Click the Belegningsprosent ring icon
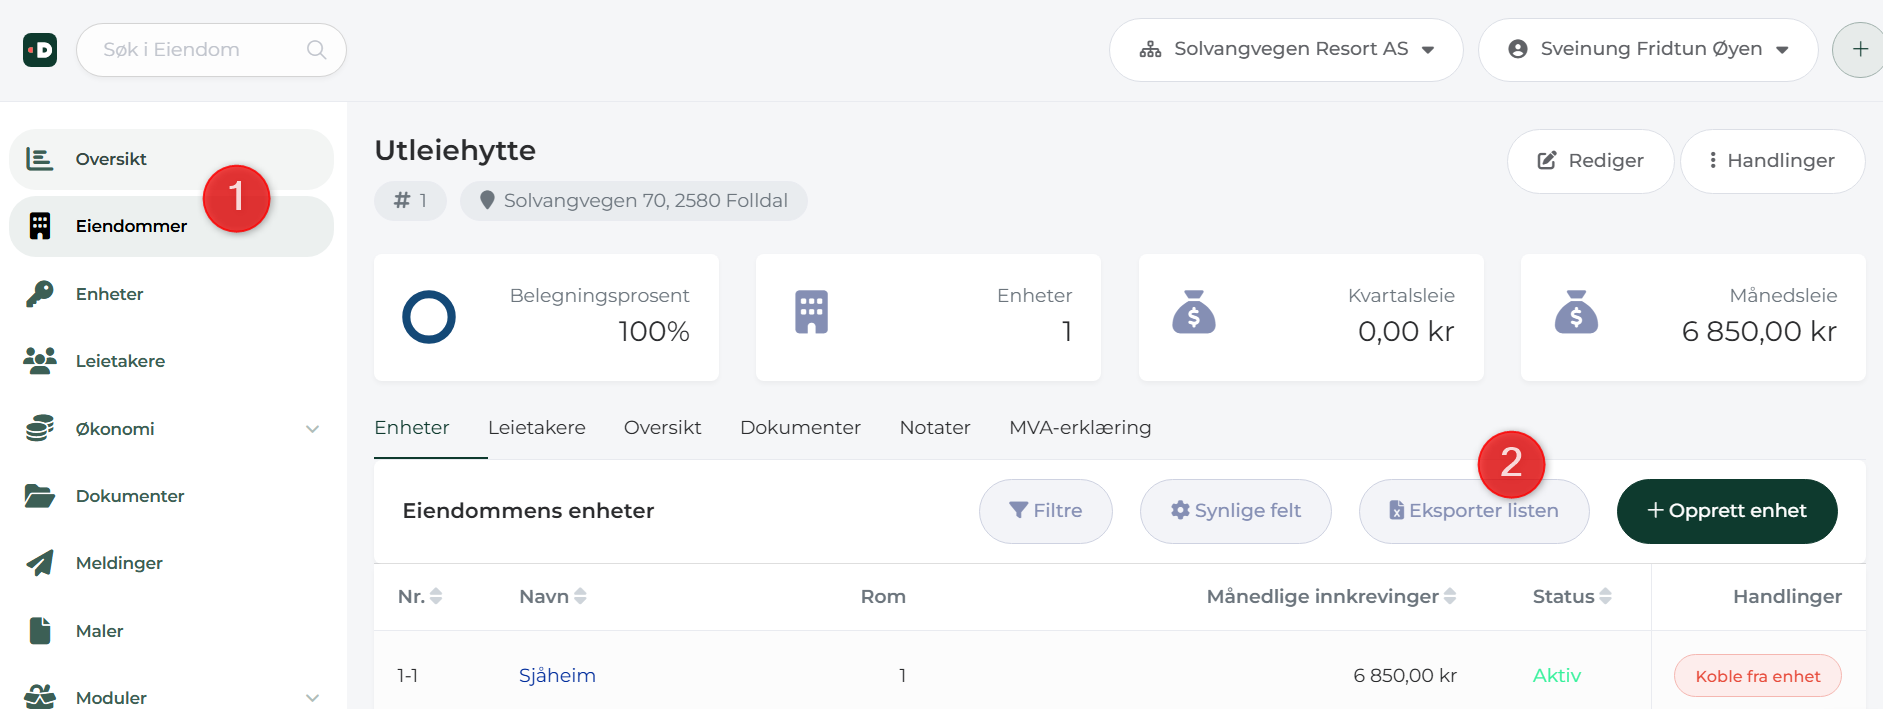Image resolution: width=1883 pixels, height=709 pixels. [x=429, y=317]
